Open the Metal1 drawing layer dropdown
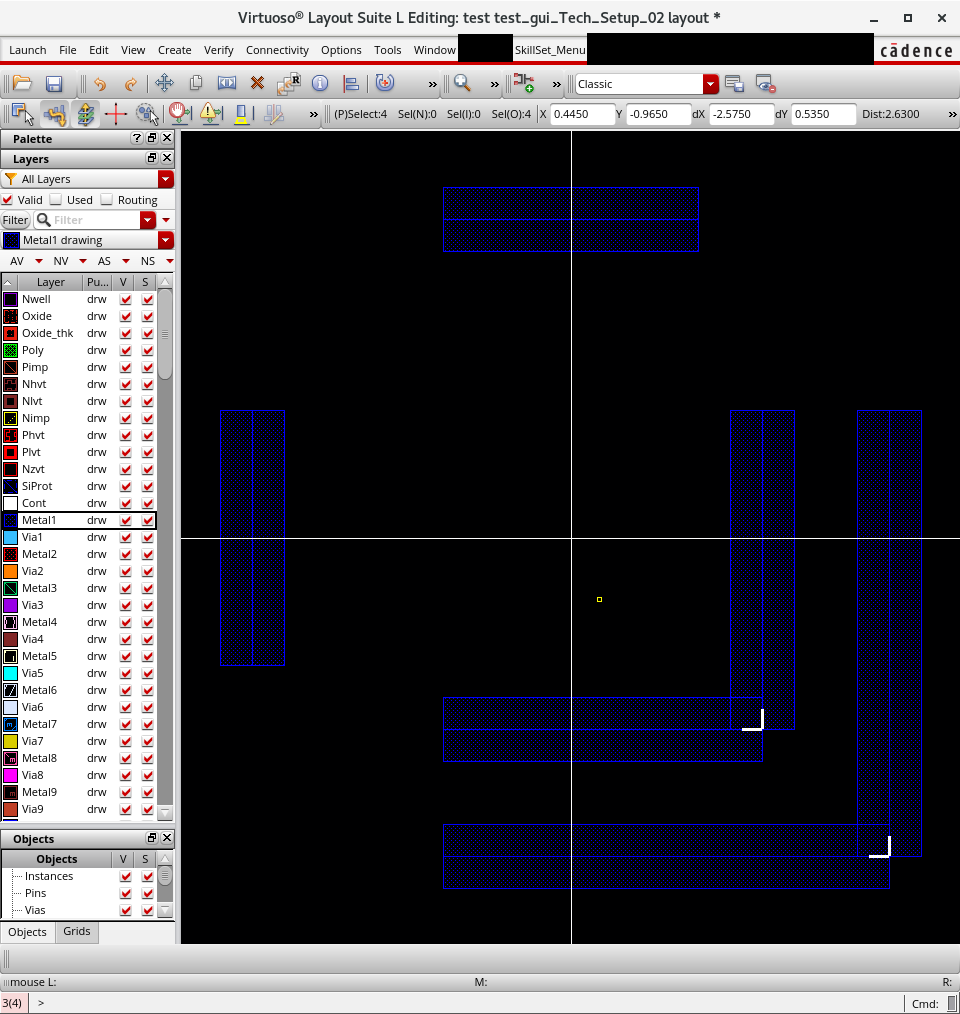The image size is (960, 1014). pos(166,240)
